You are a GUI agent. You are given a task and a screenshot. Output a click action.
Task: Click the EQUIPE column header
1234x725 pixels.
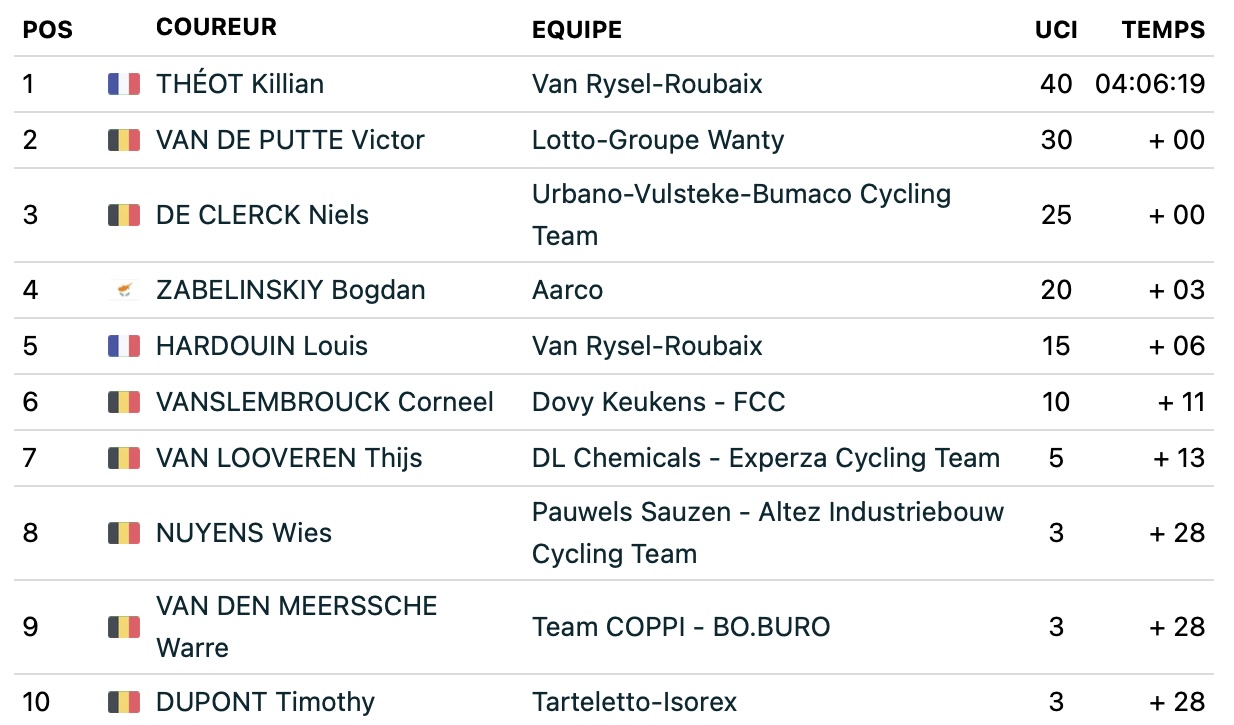coord(577,30)
